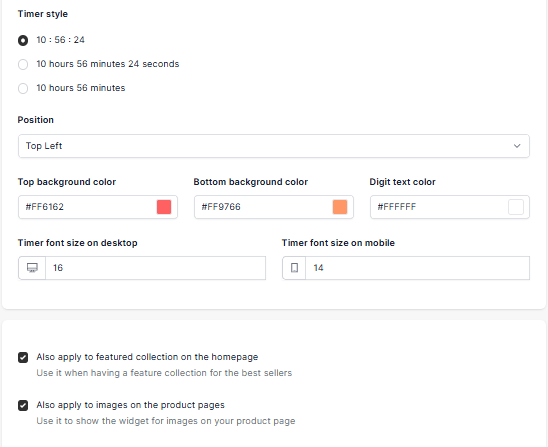Open the red top background color swatch

click(x=164, y=207)
